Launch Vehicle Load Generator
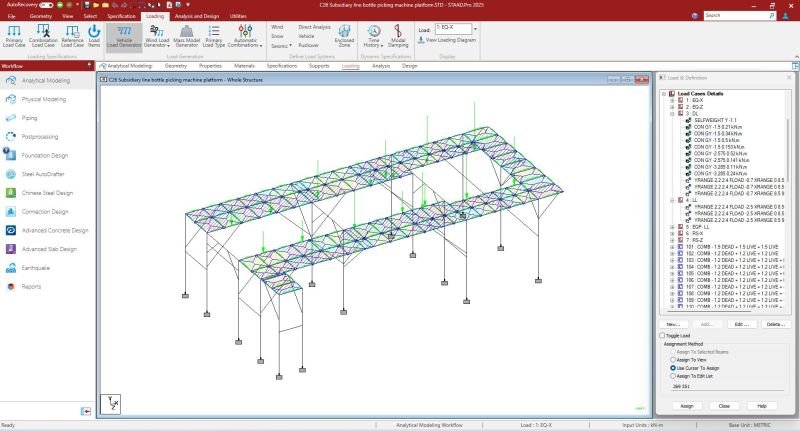This screenshot has height=431, width=800. pyautogui.click(x=124, y=36)
